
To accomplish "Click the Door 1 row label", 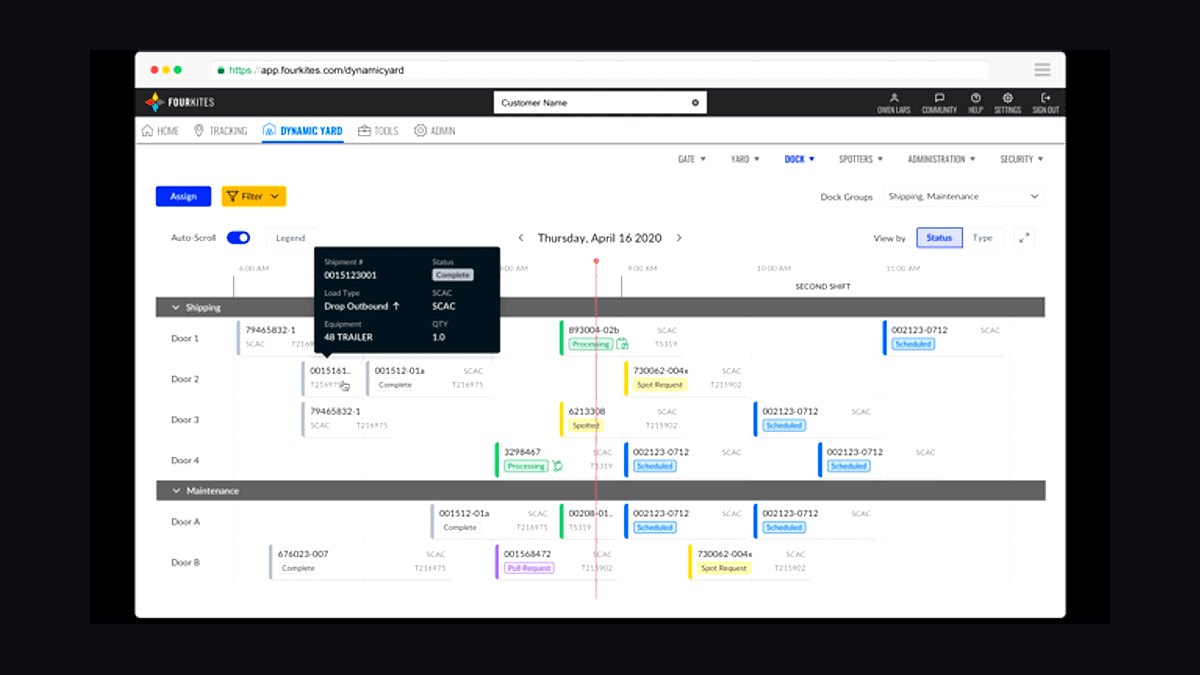I will click(x=185, y=338).
